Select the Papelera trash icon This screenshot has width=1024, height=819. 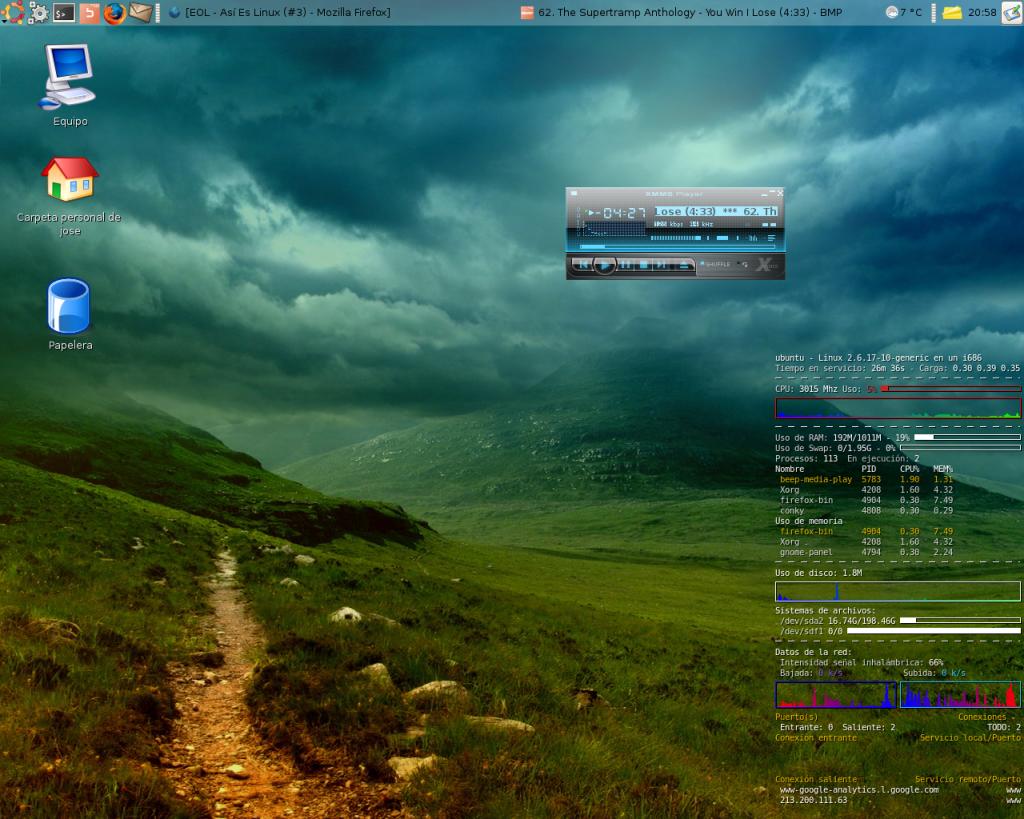(70, 315)
